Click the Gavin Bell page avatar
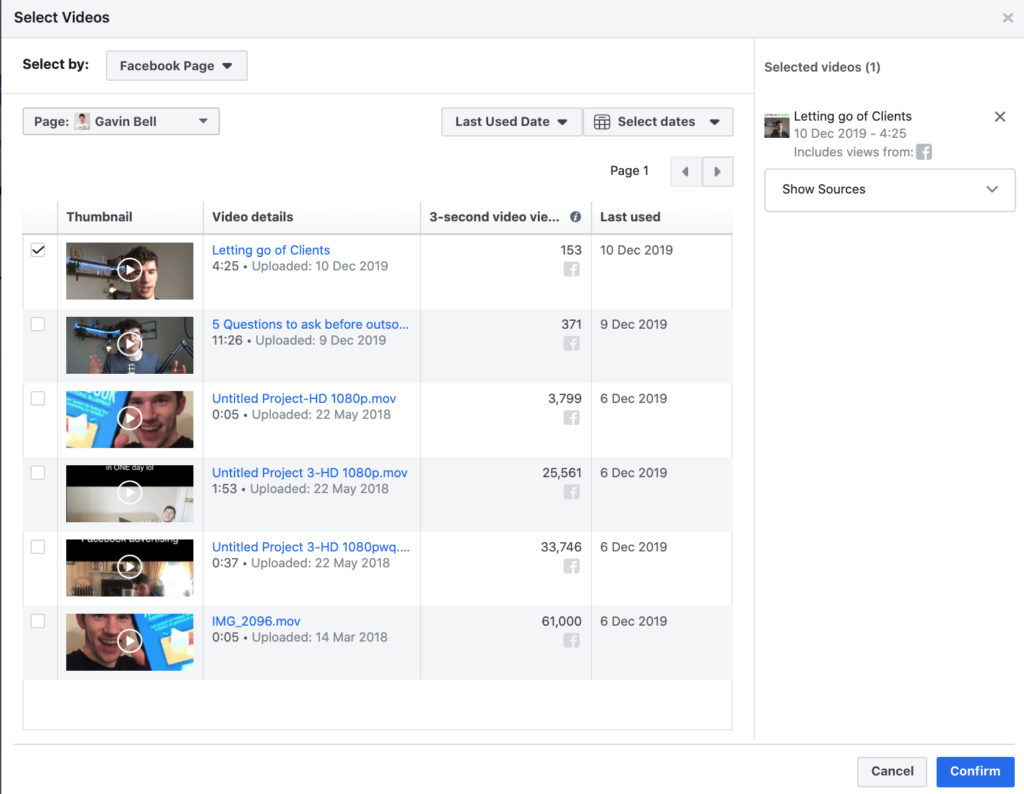This screenshot has height=794, width=1024. pyautogui.click(x=84, y=121)
